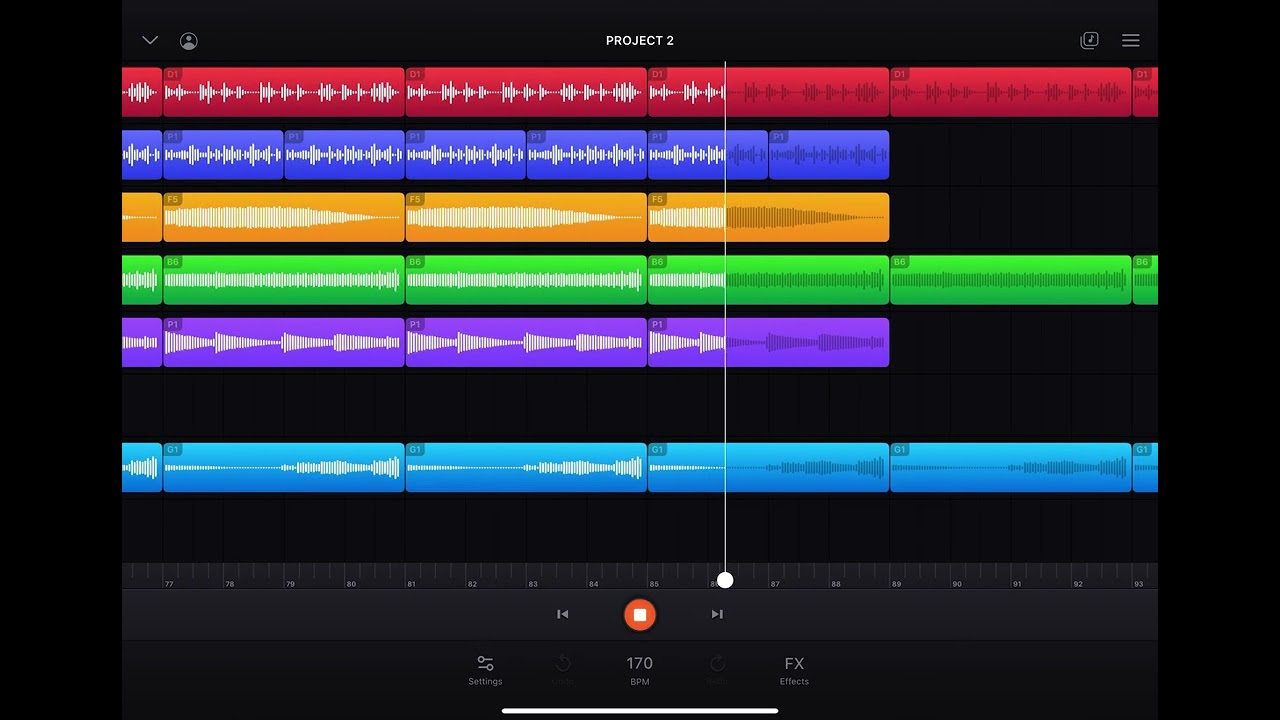1280x720 pixels.
Task: Jump to bar 87 on the ruler
Action: [775, 584]
